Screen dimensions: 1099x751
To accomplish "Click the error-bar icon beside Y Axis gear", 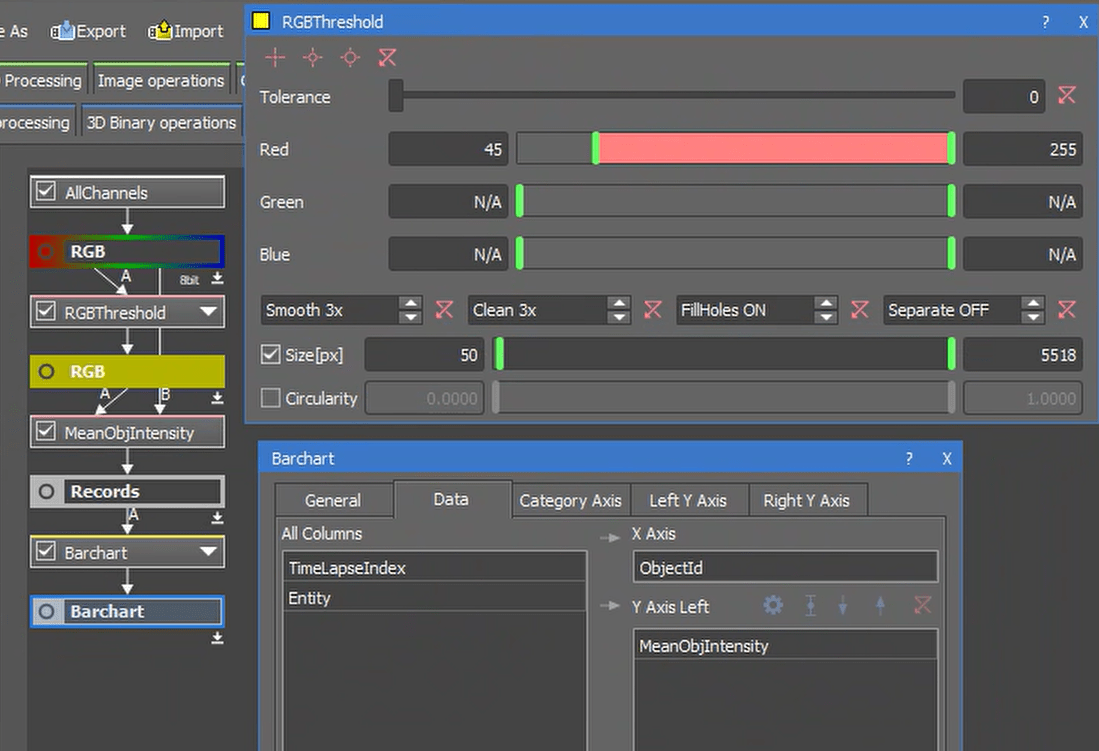I will point(810,605).
